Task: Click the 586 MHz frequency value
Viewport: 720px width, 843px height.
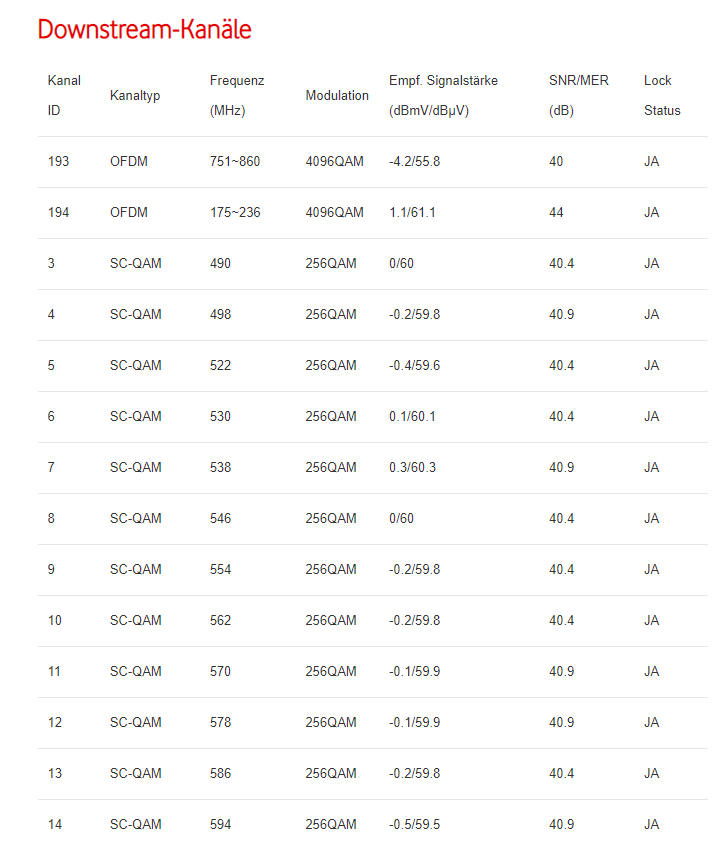Action: [220, 773]
